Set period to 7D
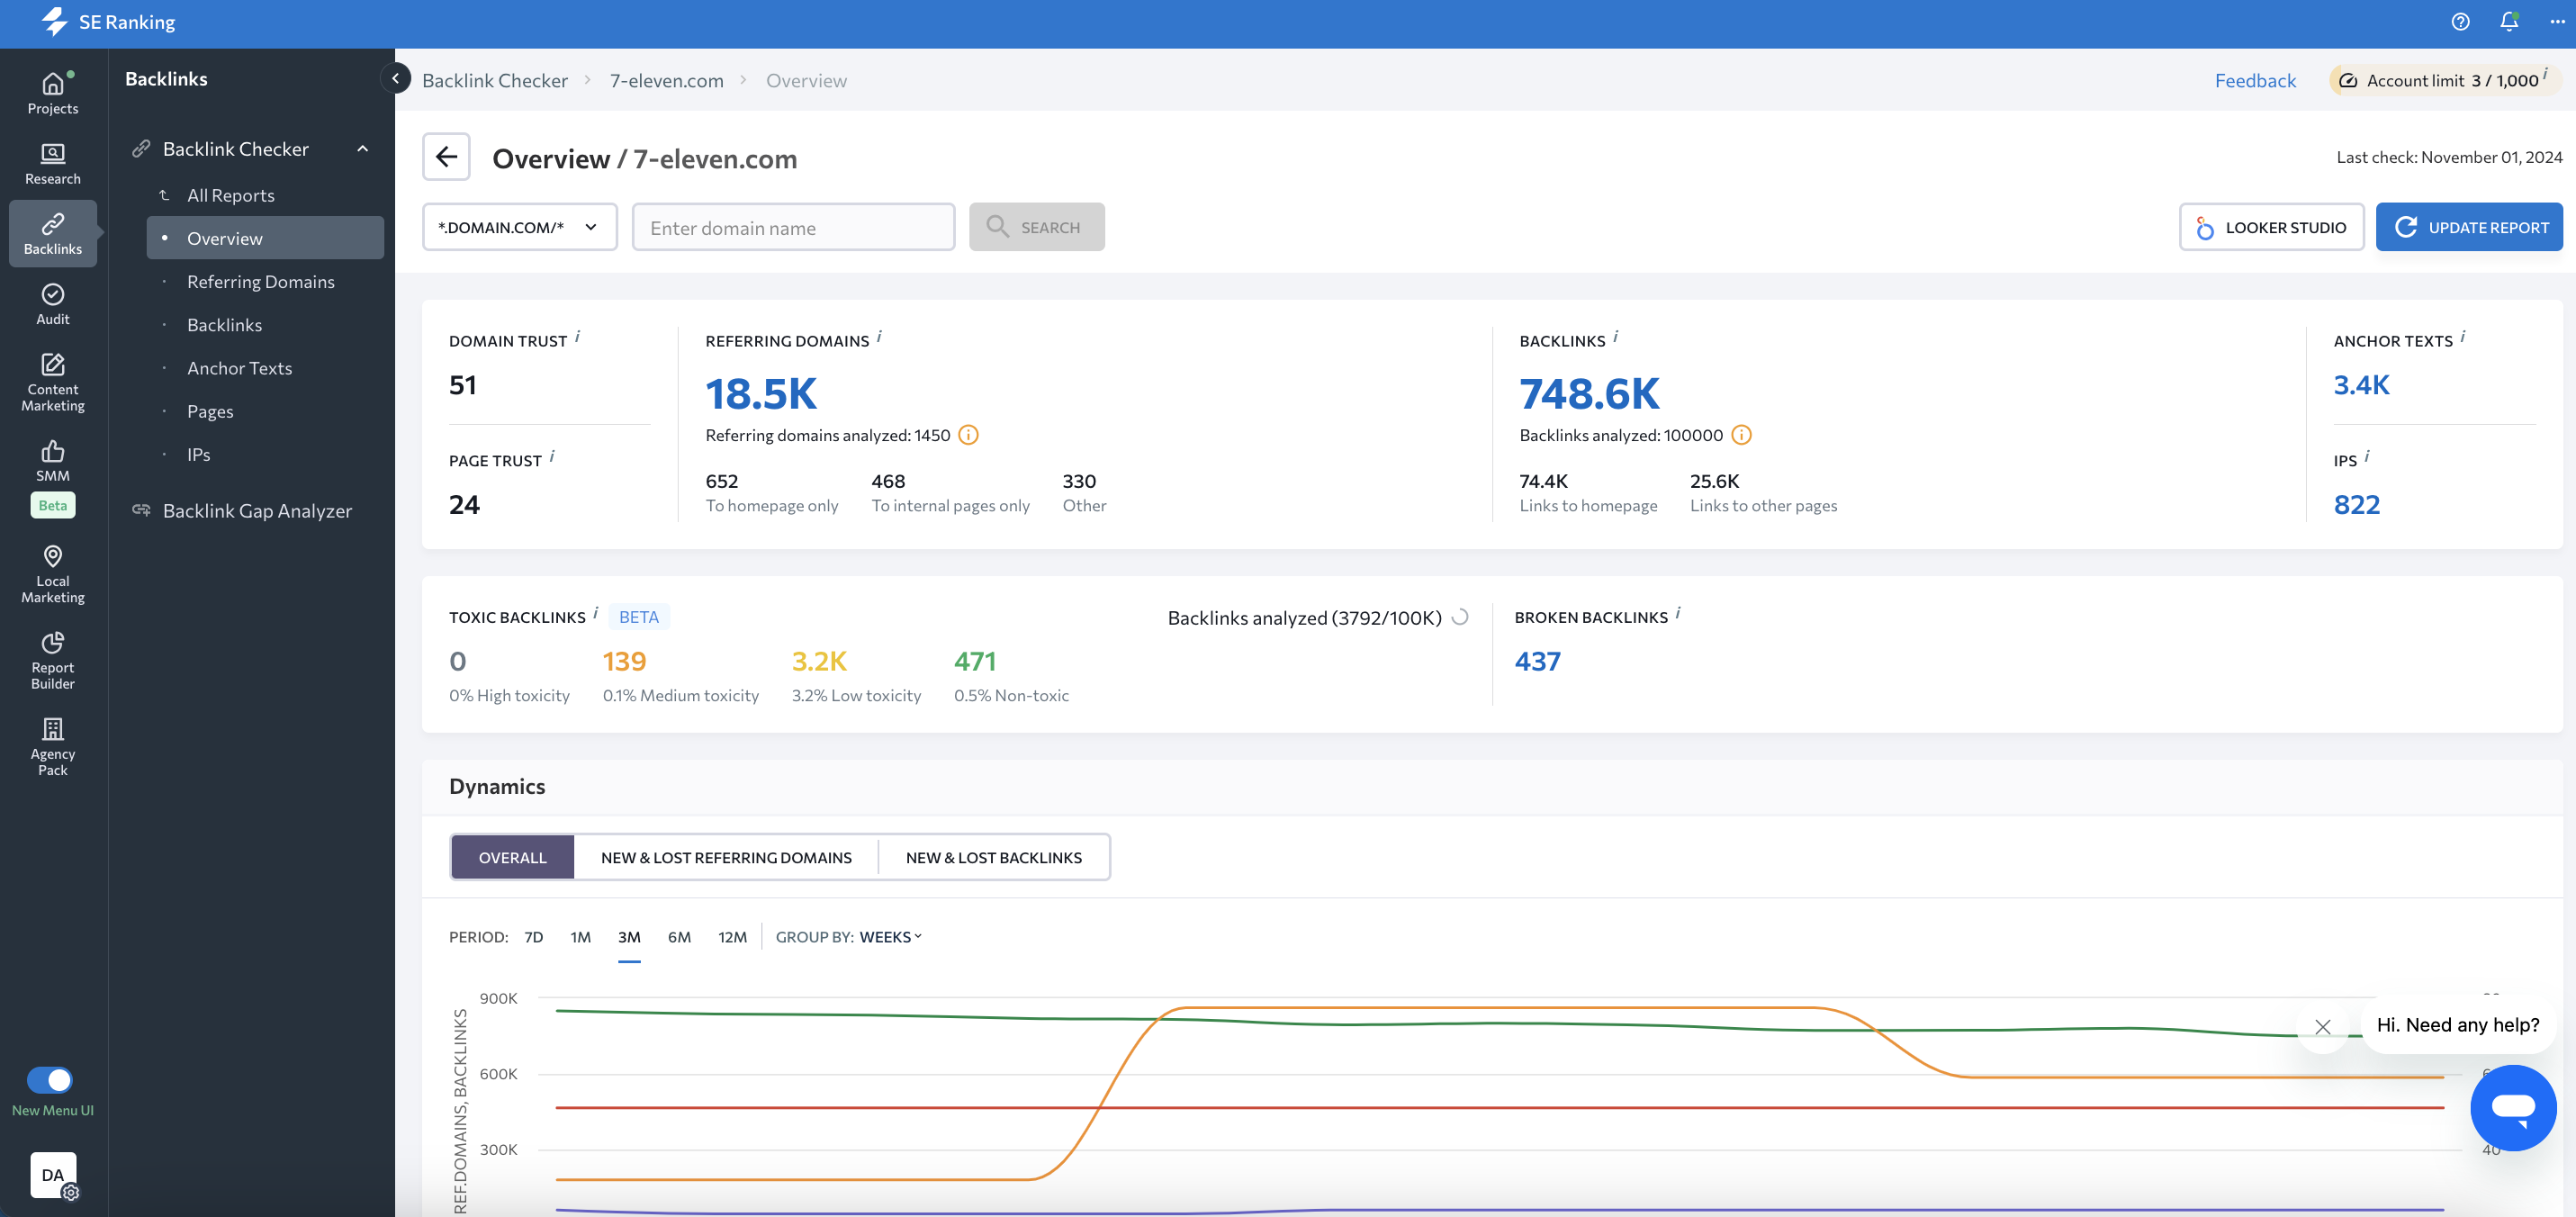 coord(534,937)
